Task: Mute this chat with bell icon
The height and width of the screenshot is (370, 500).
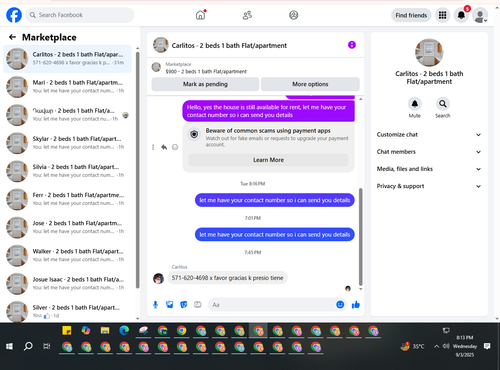Action: coord(415,104)
